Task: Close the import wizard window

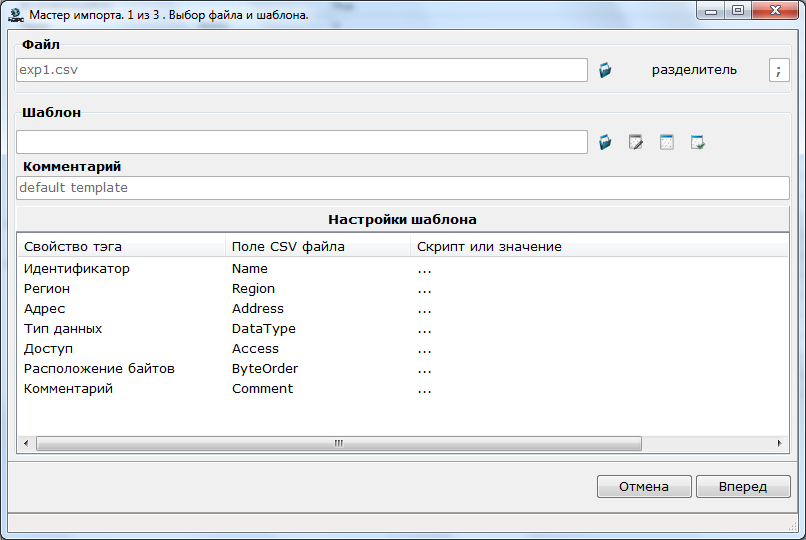Action: coord(775,11)
